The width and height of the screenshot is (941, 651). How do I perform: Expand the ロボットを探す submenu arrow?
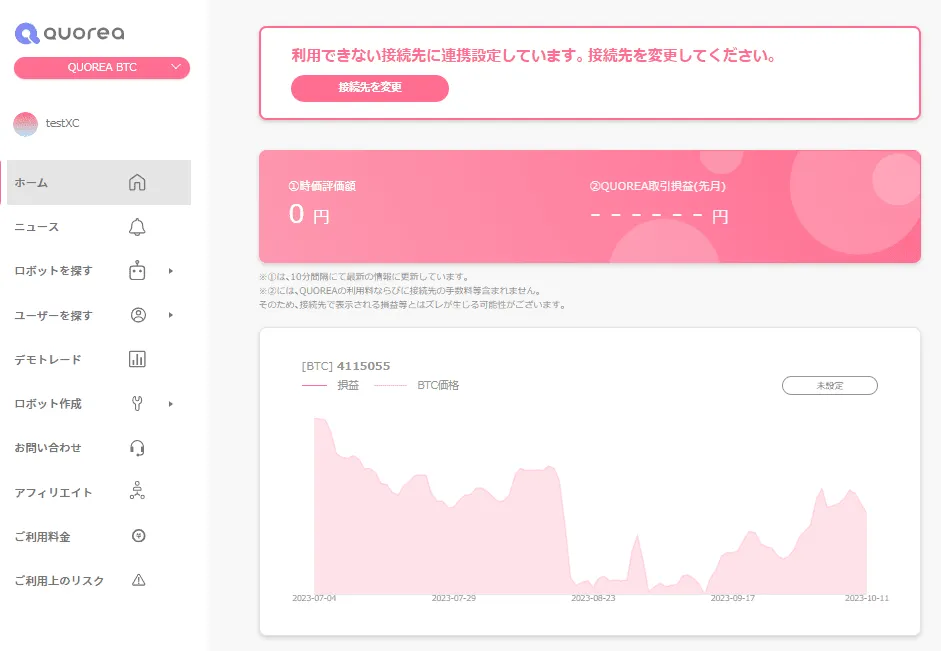(171, 271)
